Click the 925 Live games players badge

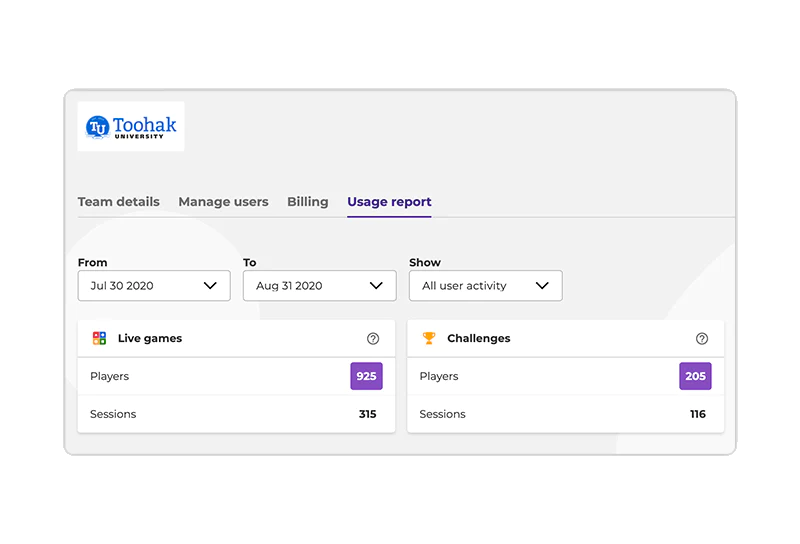(x=366, y=377)
